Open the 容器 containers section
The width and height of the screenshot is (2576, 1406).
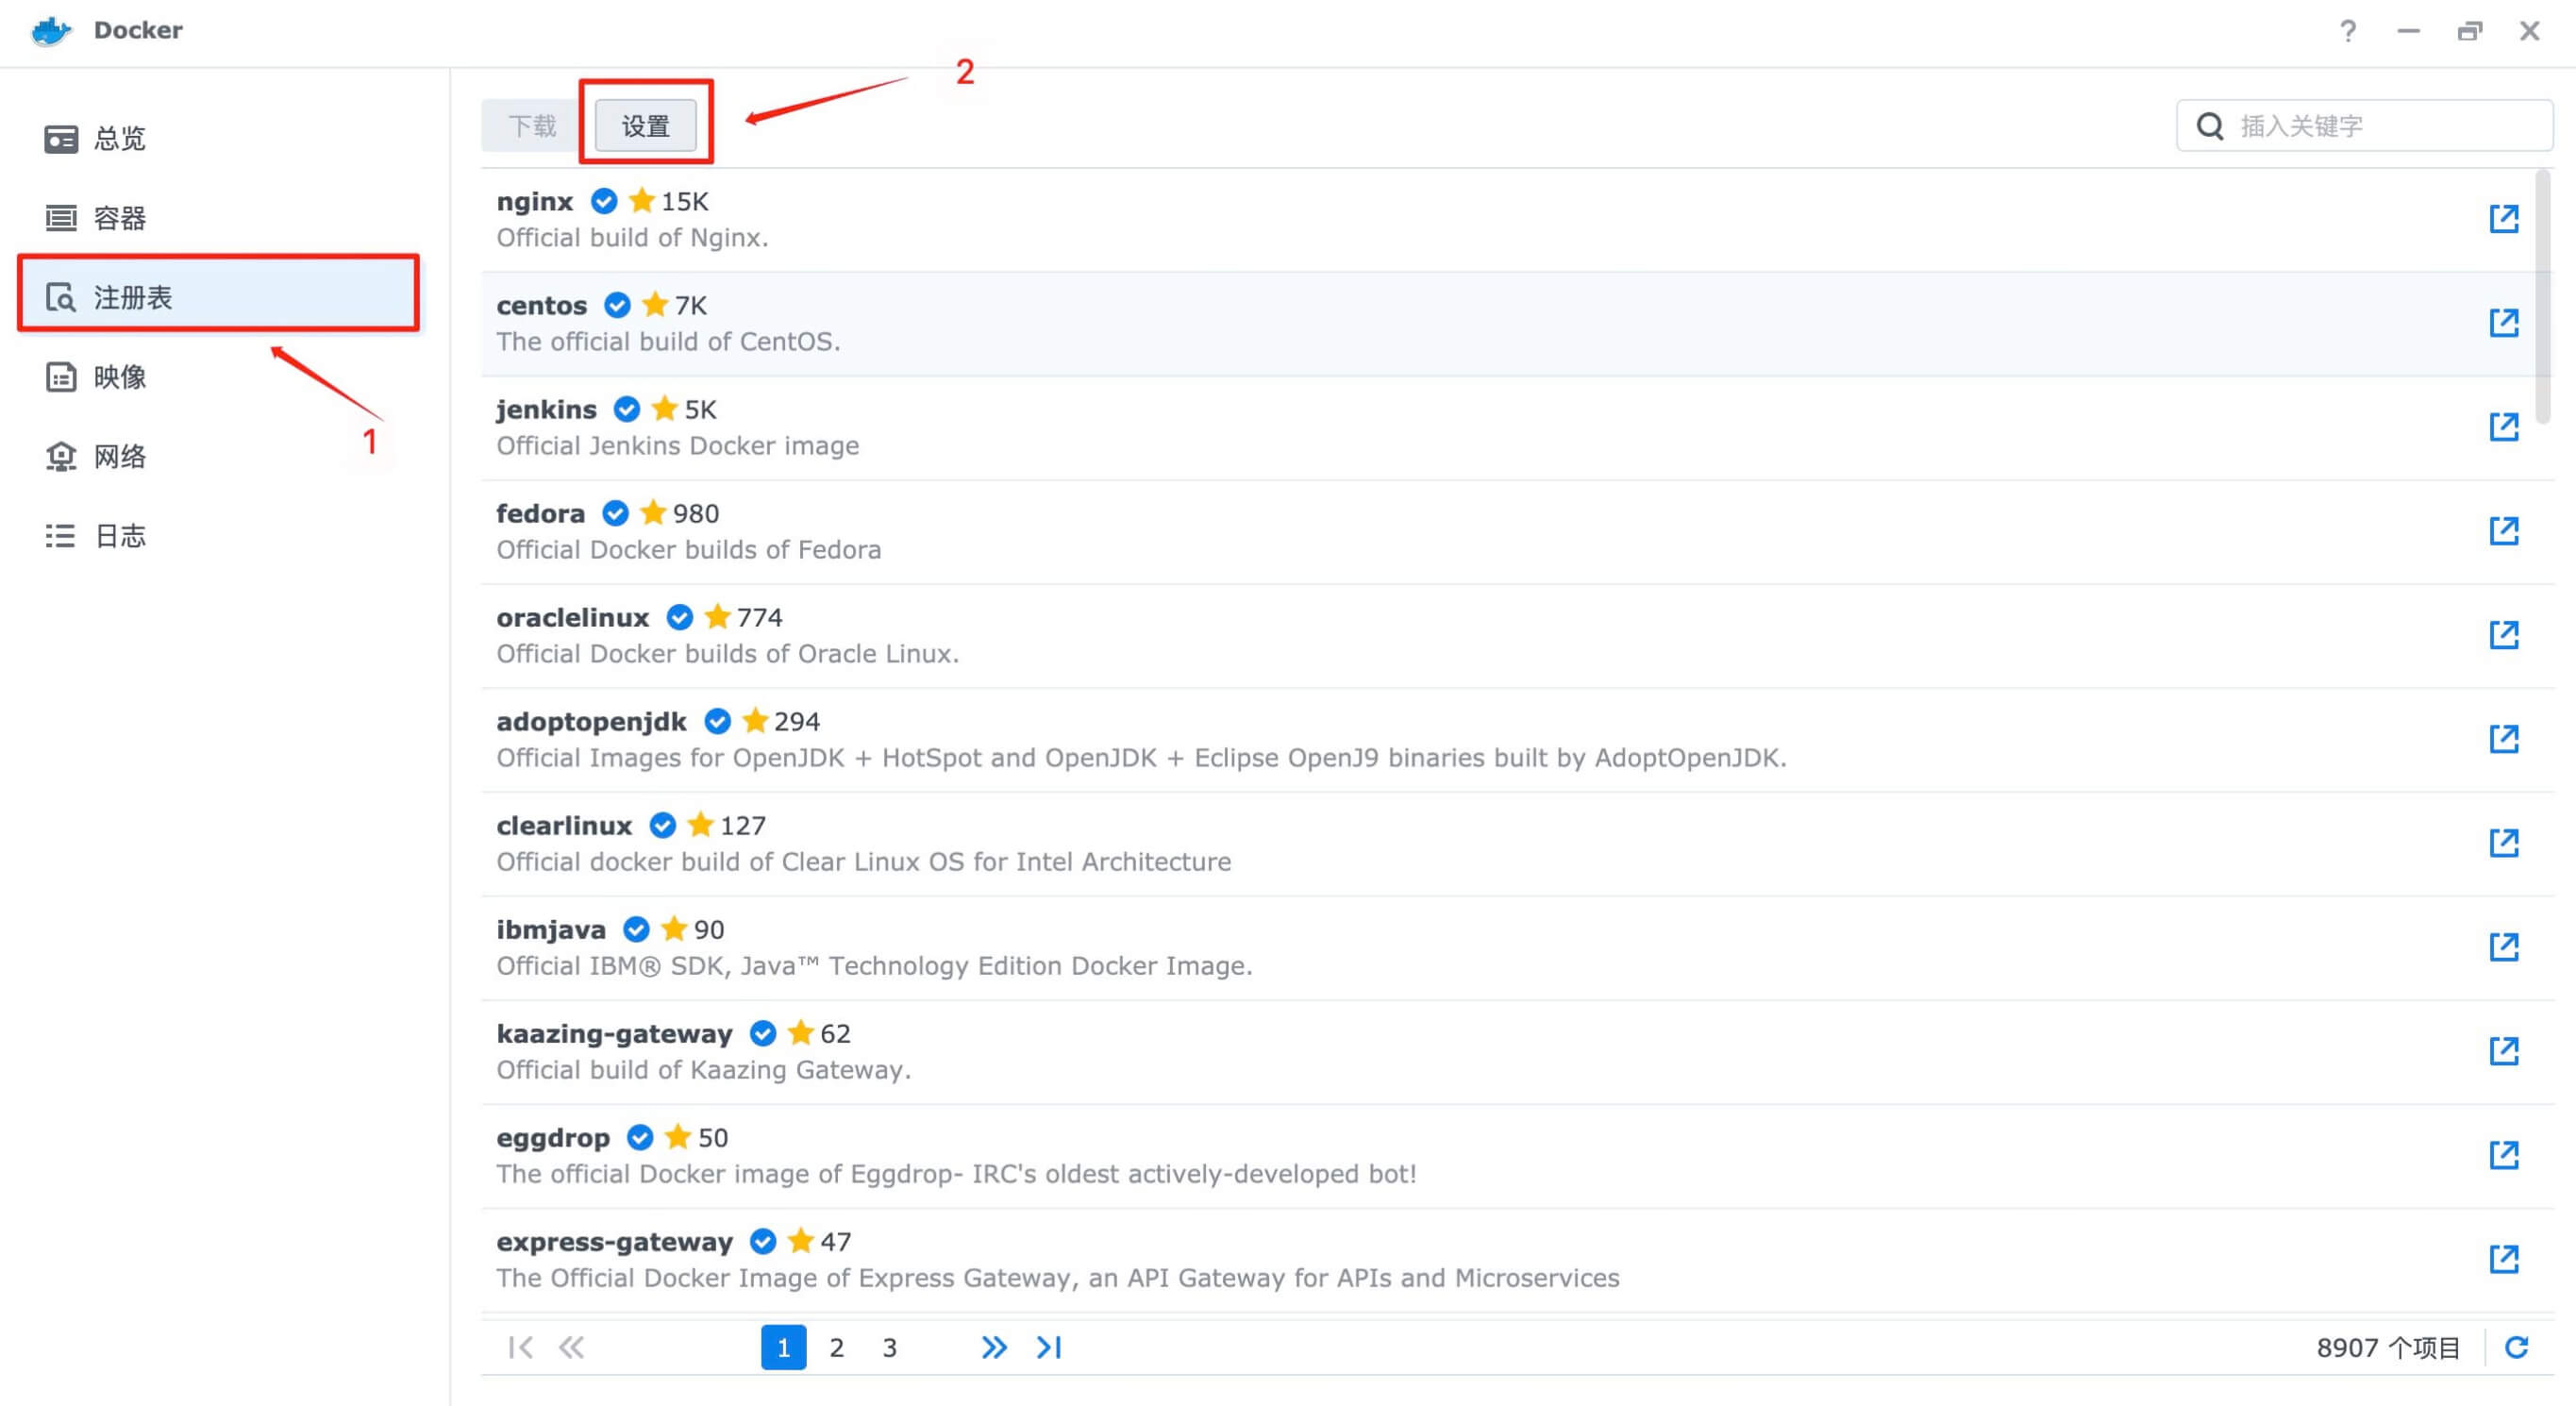(x=218, y=217)
